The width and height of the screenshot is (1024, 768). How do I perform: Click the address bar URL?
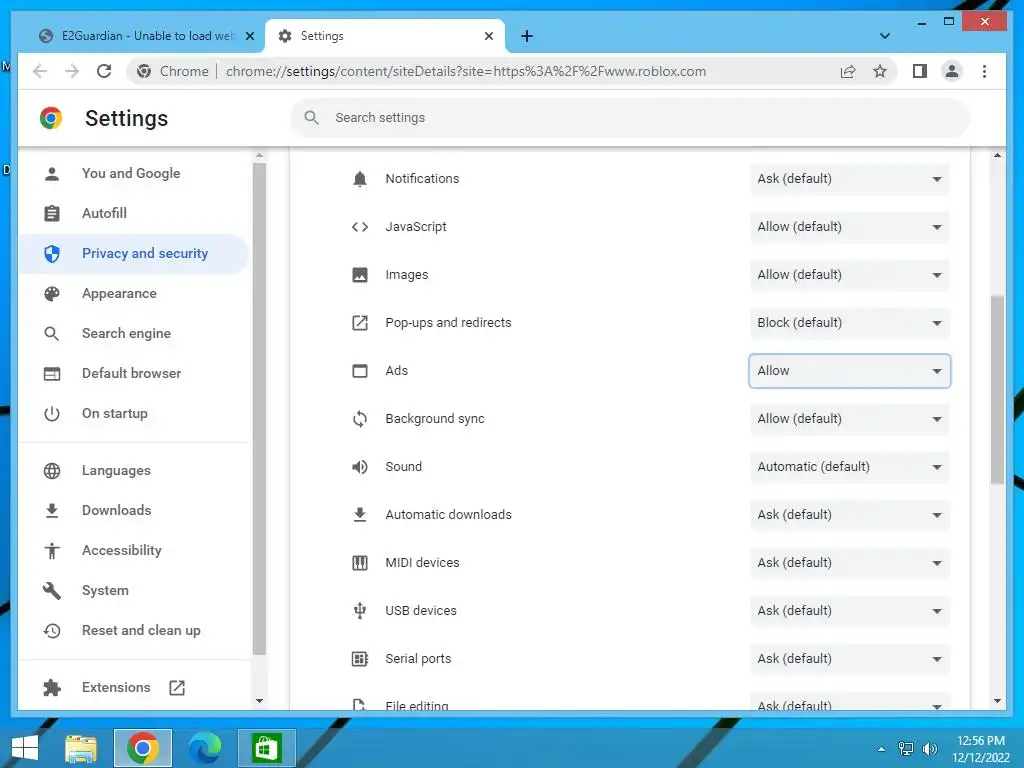coord(466,71)
